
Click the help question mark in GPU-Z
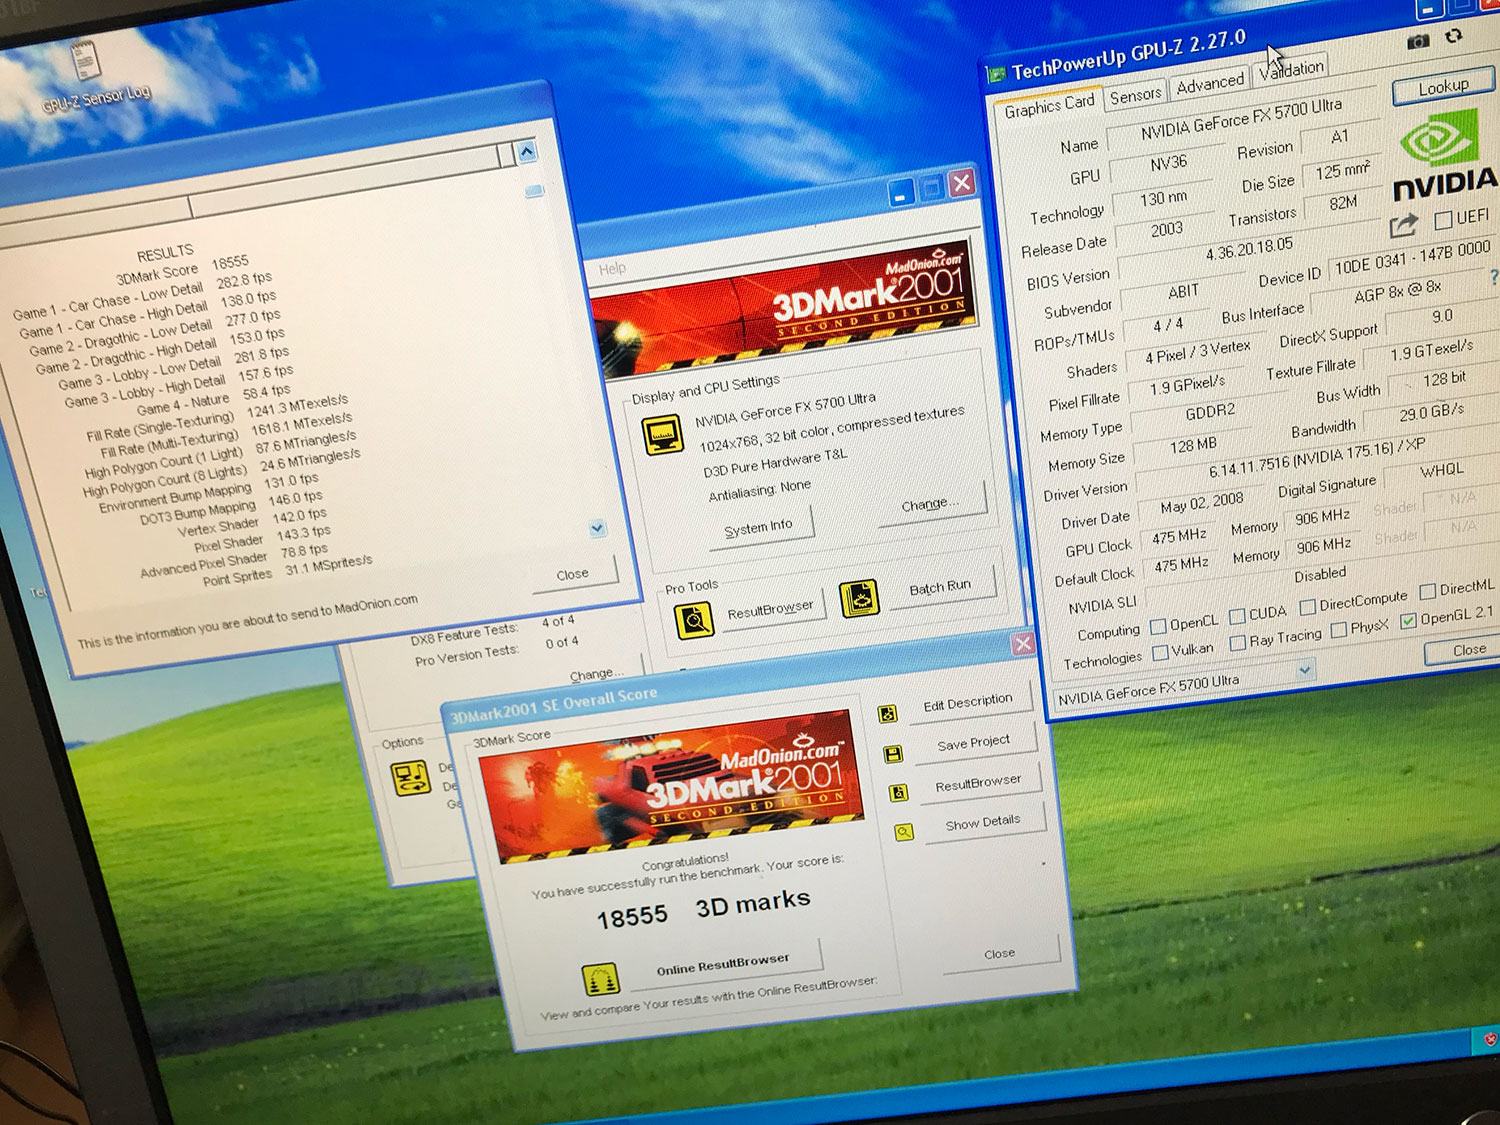pyautogui.click(x=1494, y=276)
